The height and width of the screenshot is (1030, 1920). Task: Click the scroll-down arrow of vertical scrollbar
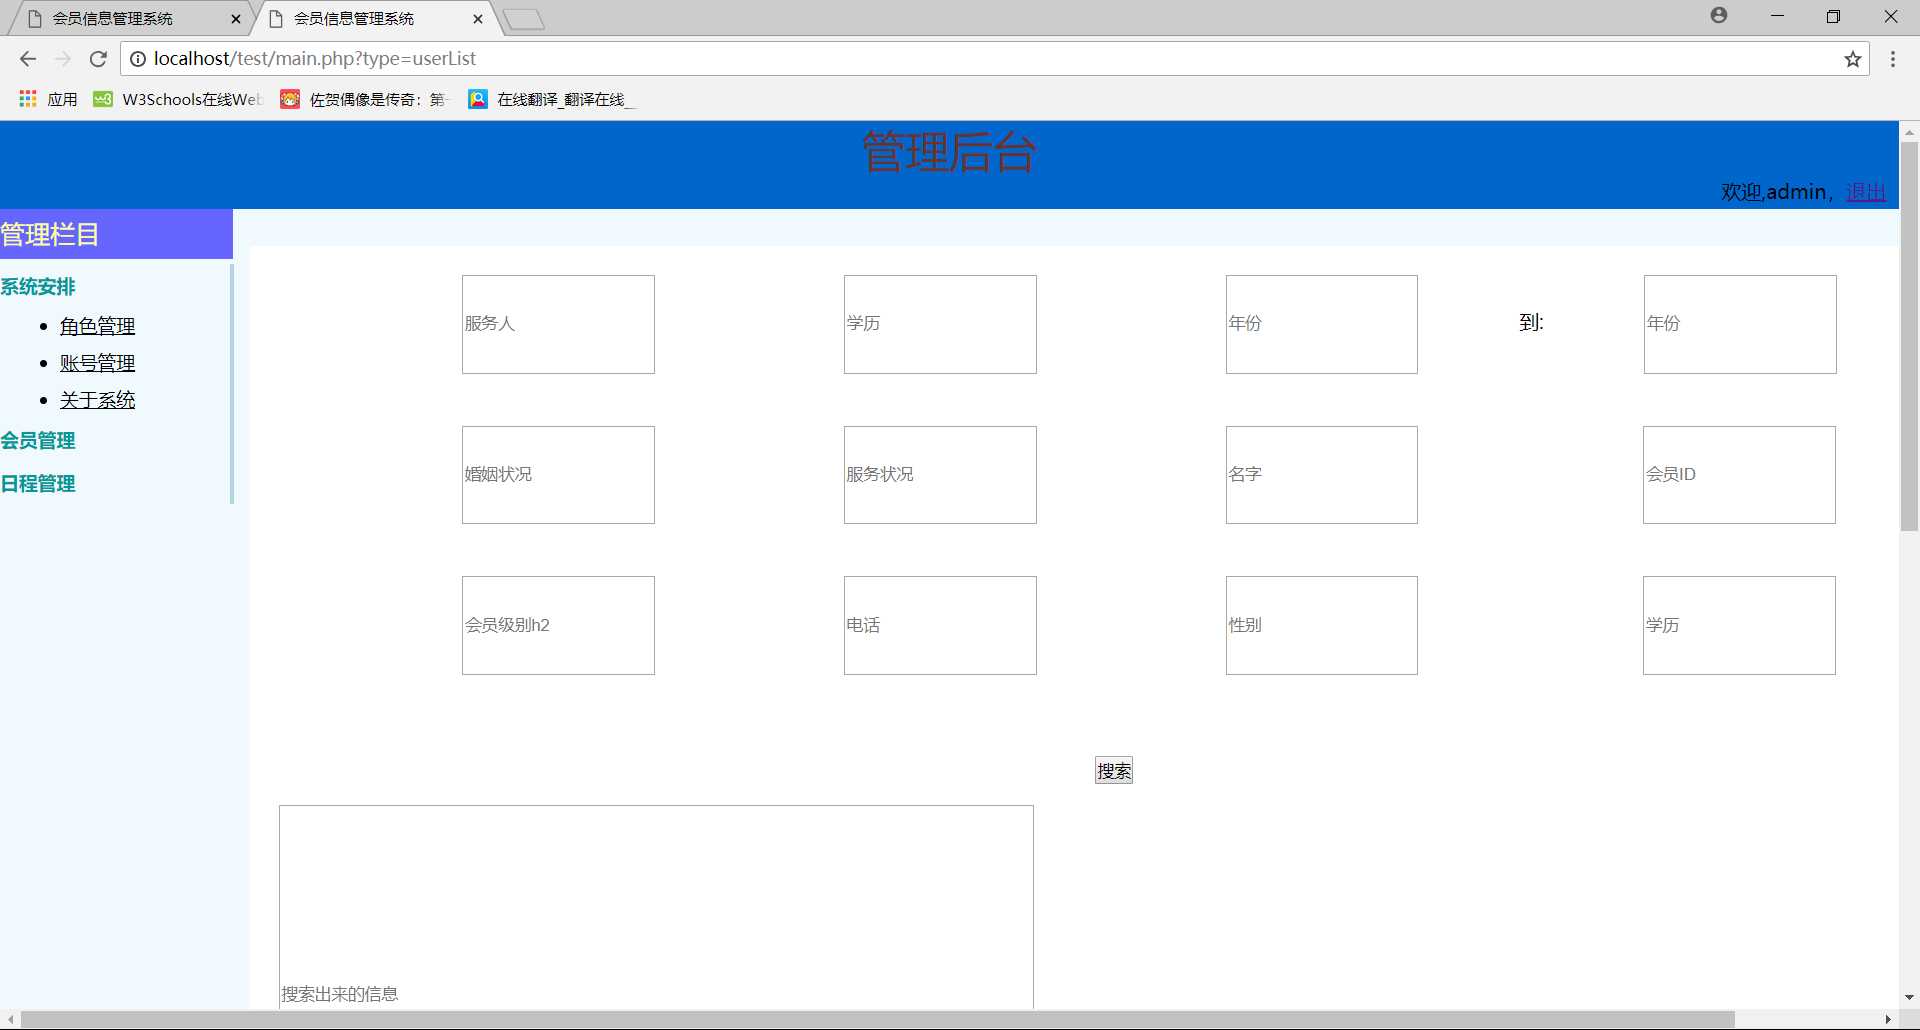[x=1909, y=997]
